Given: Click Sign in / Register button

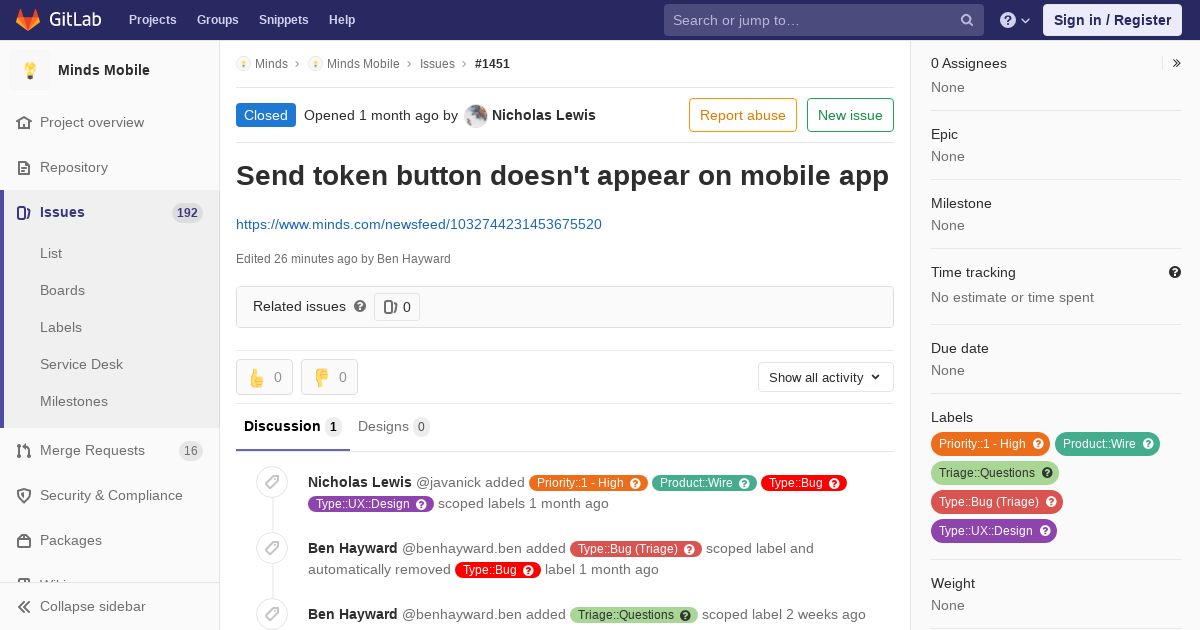Looking at the screenshot, I should (1112, 20).
